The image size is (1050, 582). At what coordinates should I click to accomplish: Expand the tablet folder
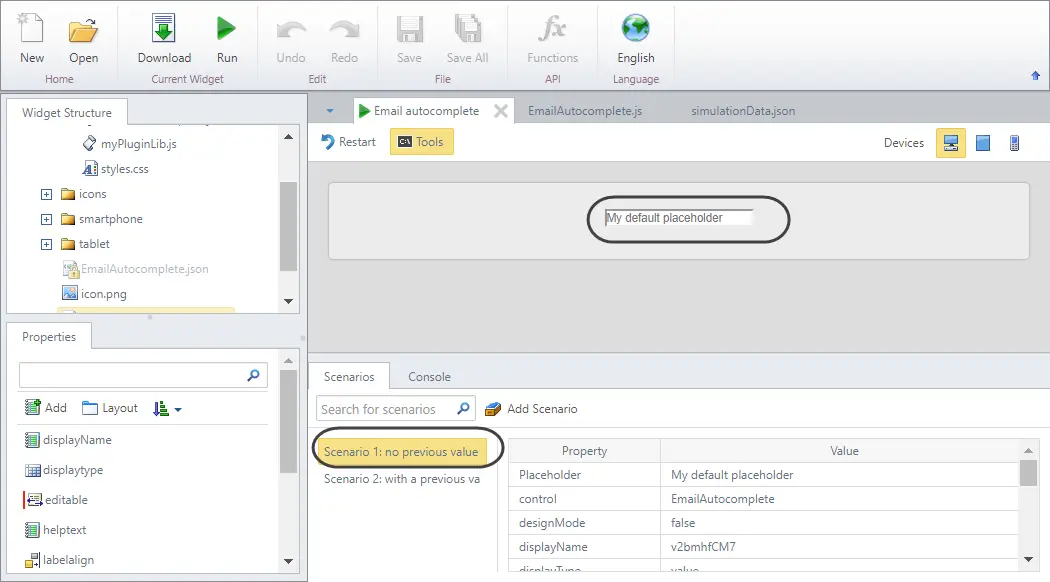point(46,244)
